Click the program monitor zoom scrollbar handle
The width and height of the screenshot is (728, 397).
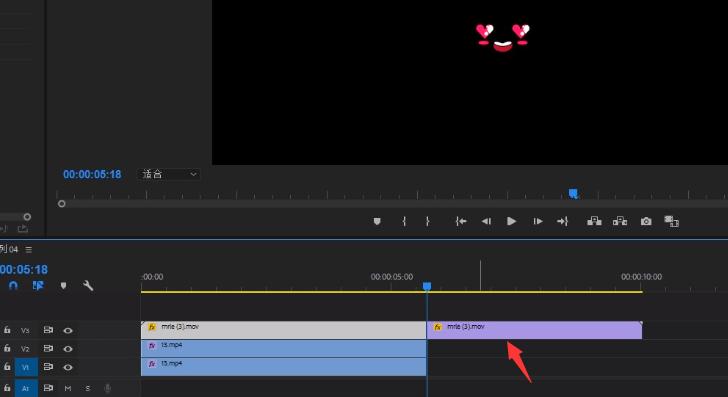click(61, 203)
